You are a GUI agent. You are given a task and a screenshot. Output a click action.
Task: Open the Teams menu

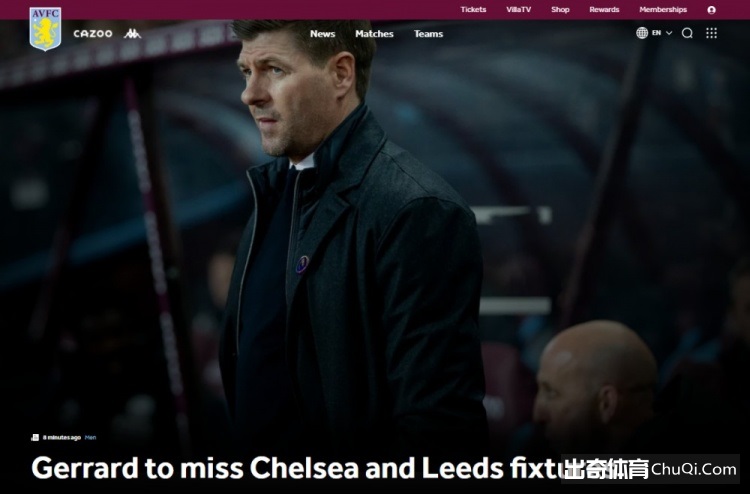[x=428, y=34]
